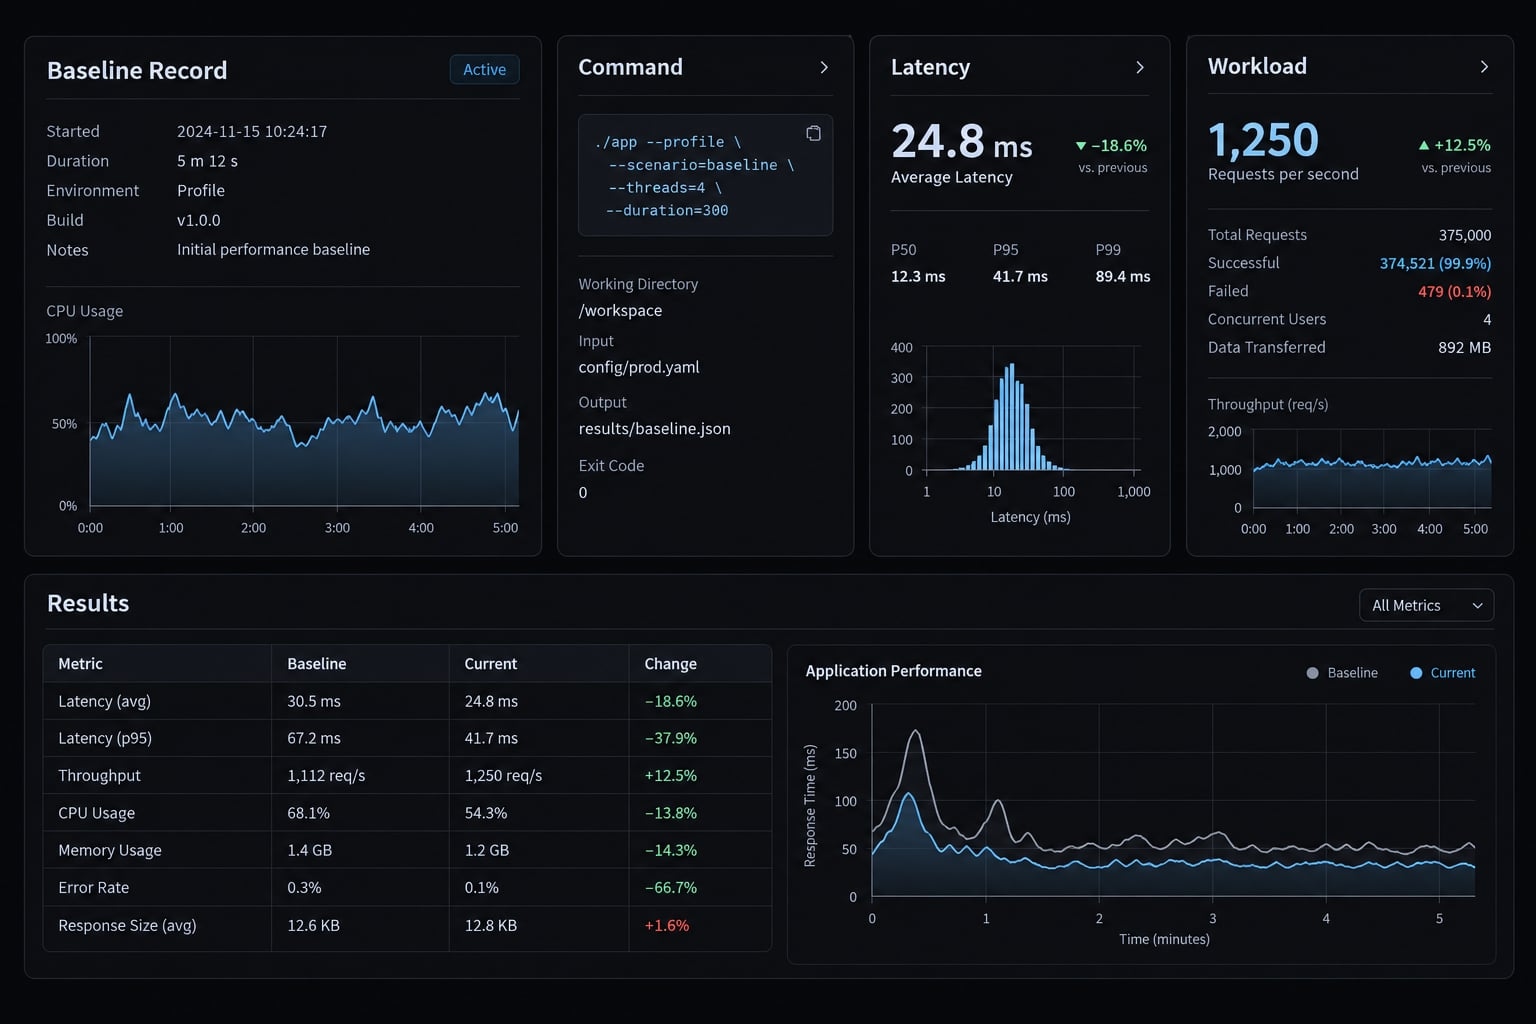Select the Latency (p95) metric row

[407, 738]
